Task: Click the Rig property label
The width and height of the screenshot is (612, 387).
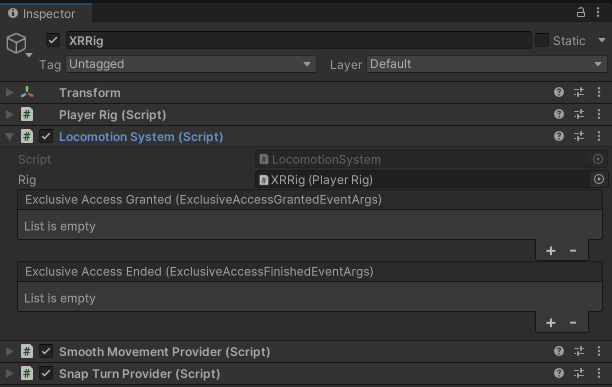Action: pyautogui.click(x=27, y=180)
